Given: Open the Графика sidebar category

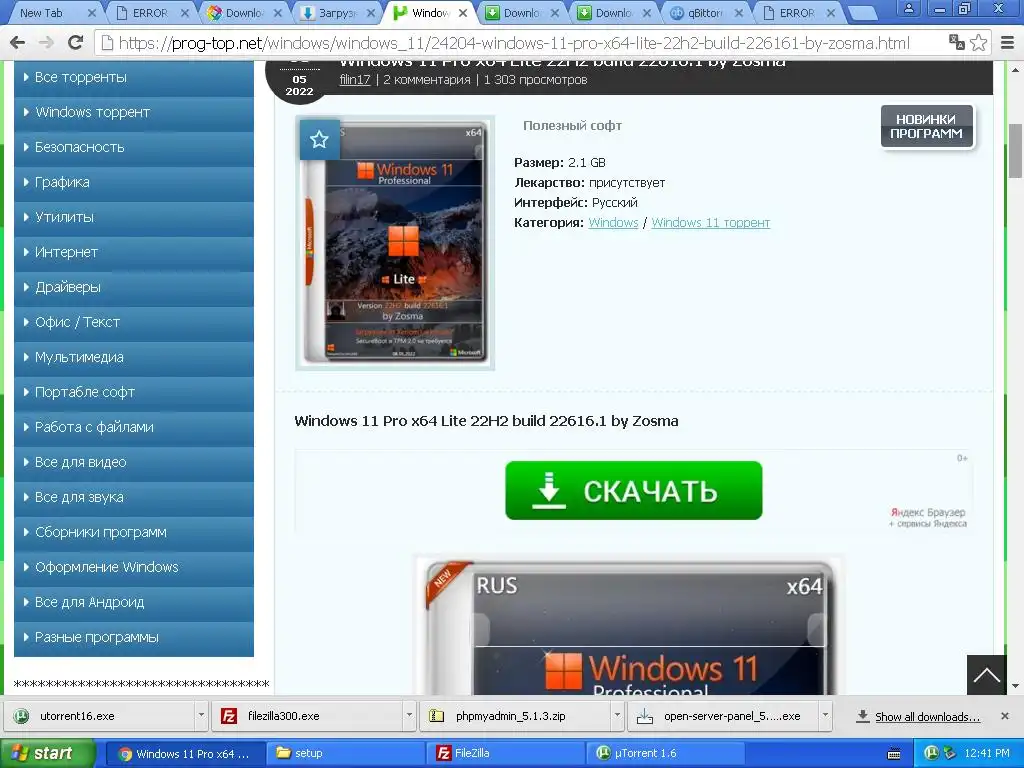Looking at the screenshot, I should click(134, 182).
